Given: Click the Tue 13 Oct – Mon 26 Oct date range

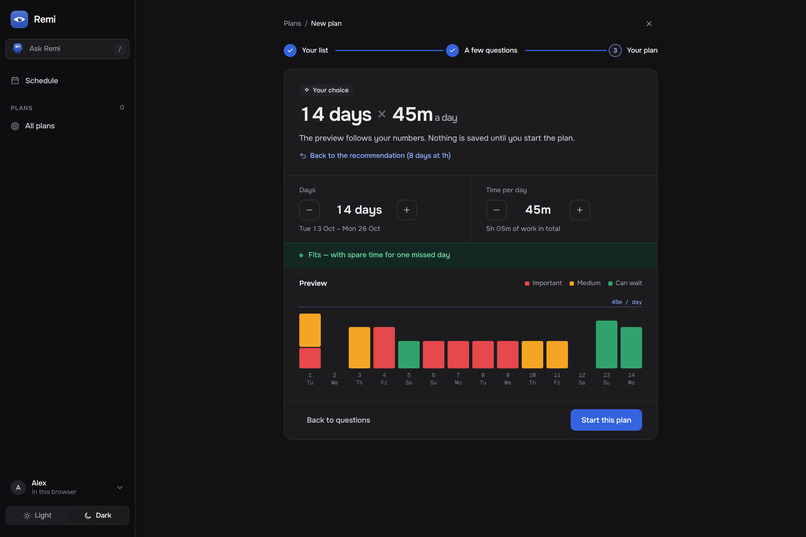Looking at the screenshot, I should 340,229.
